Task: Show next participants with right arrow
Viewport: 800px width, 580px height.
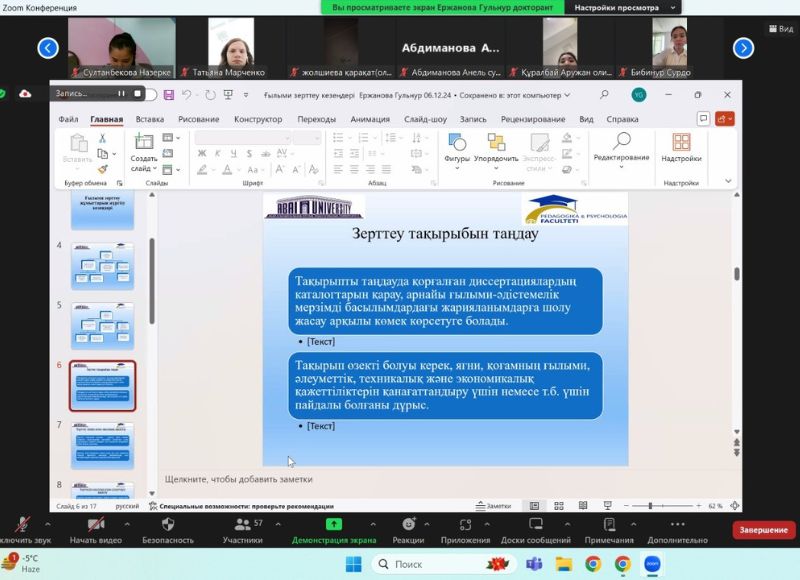Action: point(743,48)
